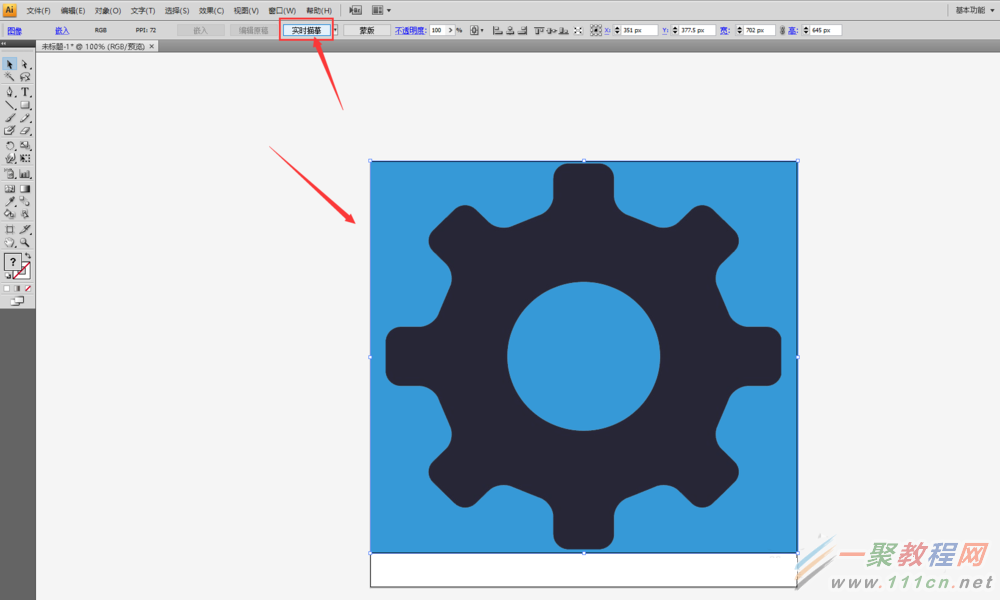Image resolution: width=1000 pixels, height=600 pixels.
Task: Open the 文件(F) menu
Action: 38,11
